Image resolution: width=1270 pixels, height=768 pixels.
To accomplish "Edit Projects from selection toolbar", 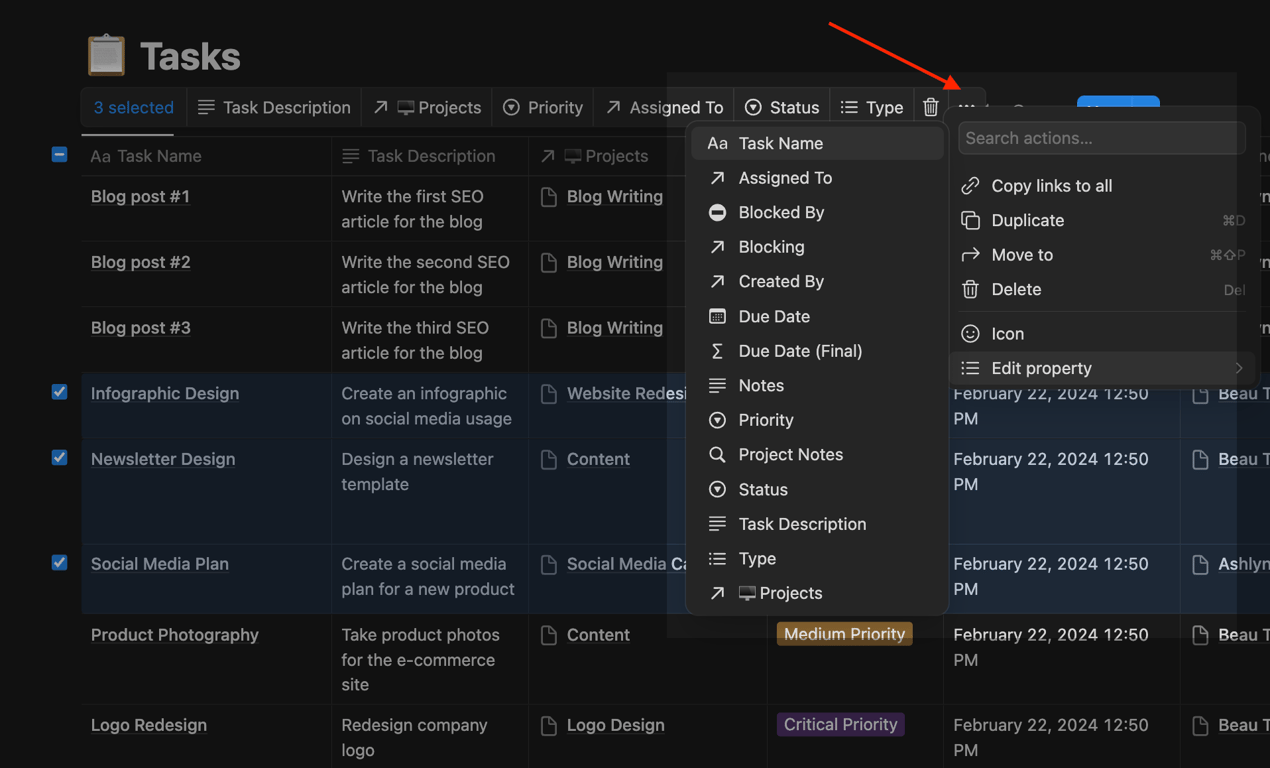I will pyautogui.click(x=427, y=107).
